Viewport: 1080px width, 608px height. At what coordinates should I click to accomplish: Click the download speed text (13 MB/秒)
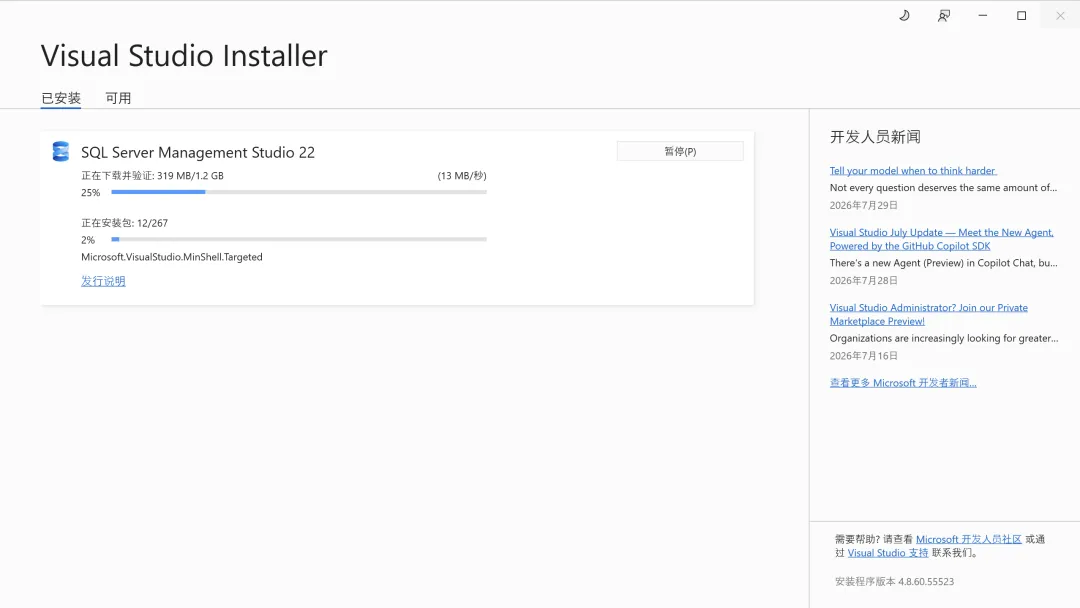461,176
